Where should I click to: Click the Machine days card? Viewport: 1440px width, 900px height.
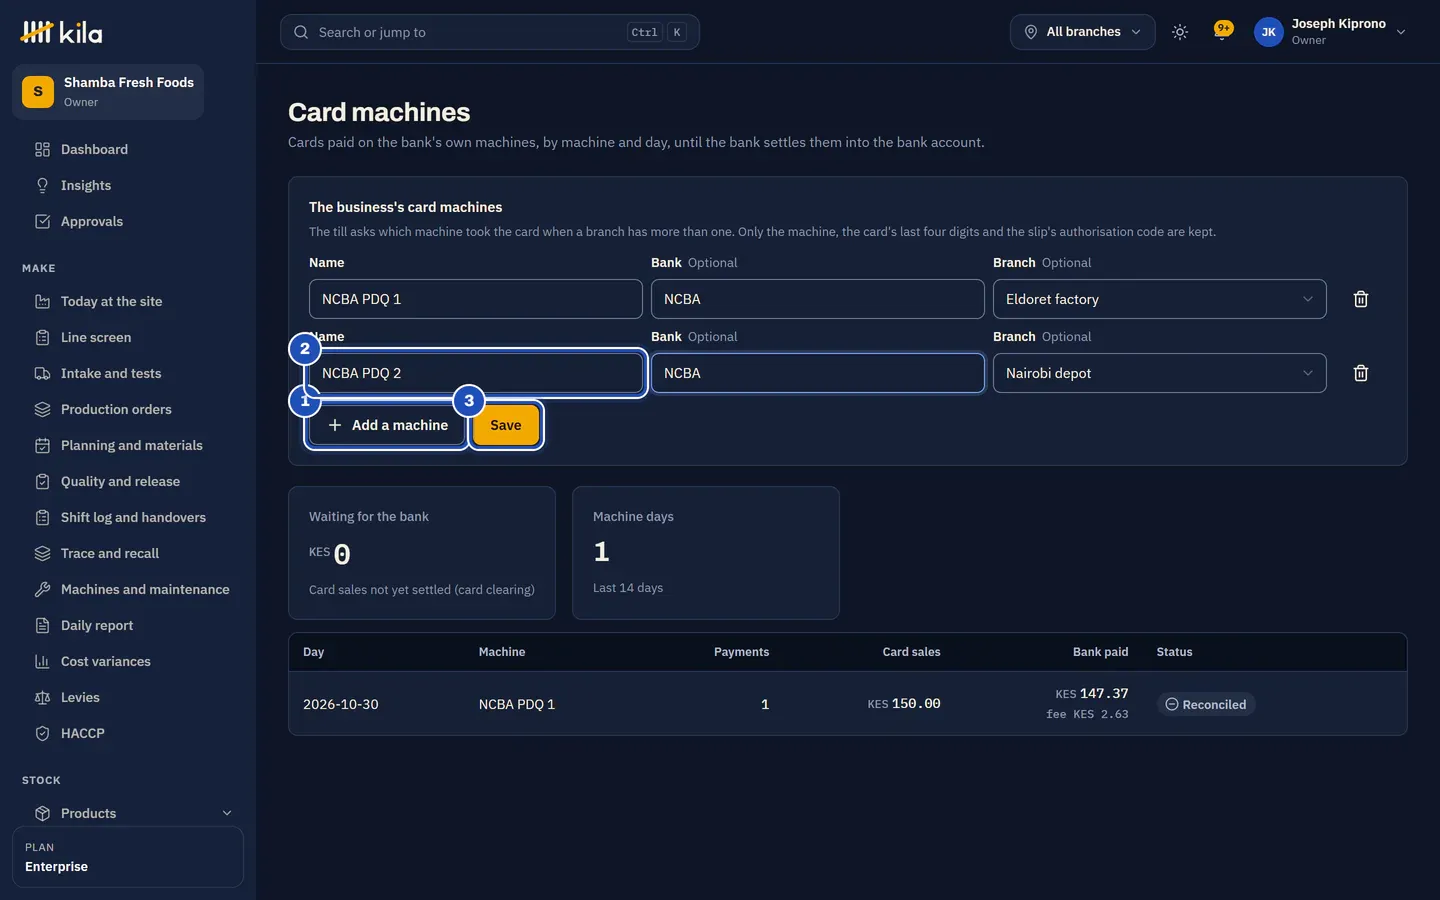(706, 553)
